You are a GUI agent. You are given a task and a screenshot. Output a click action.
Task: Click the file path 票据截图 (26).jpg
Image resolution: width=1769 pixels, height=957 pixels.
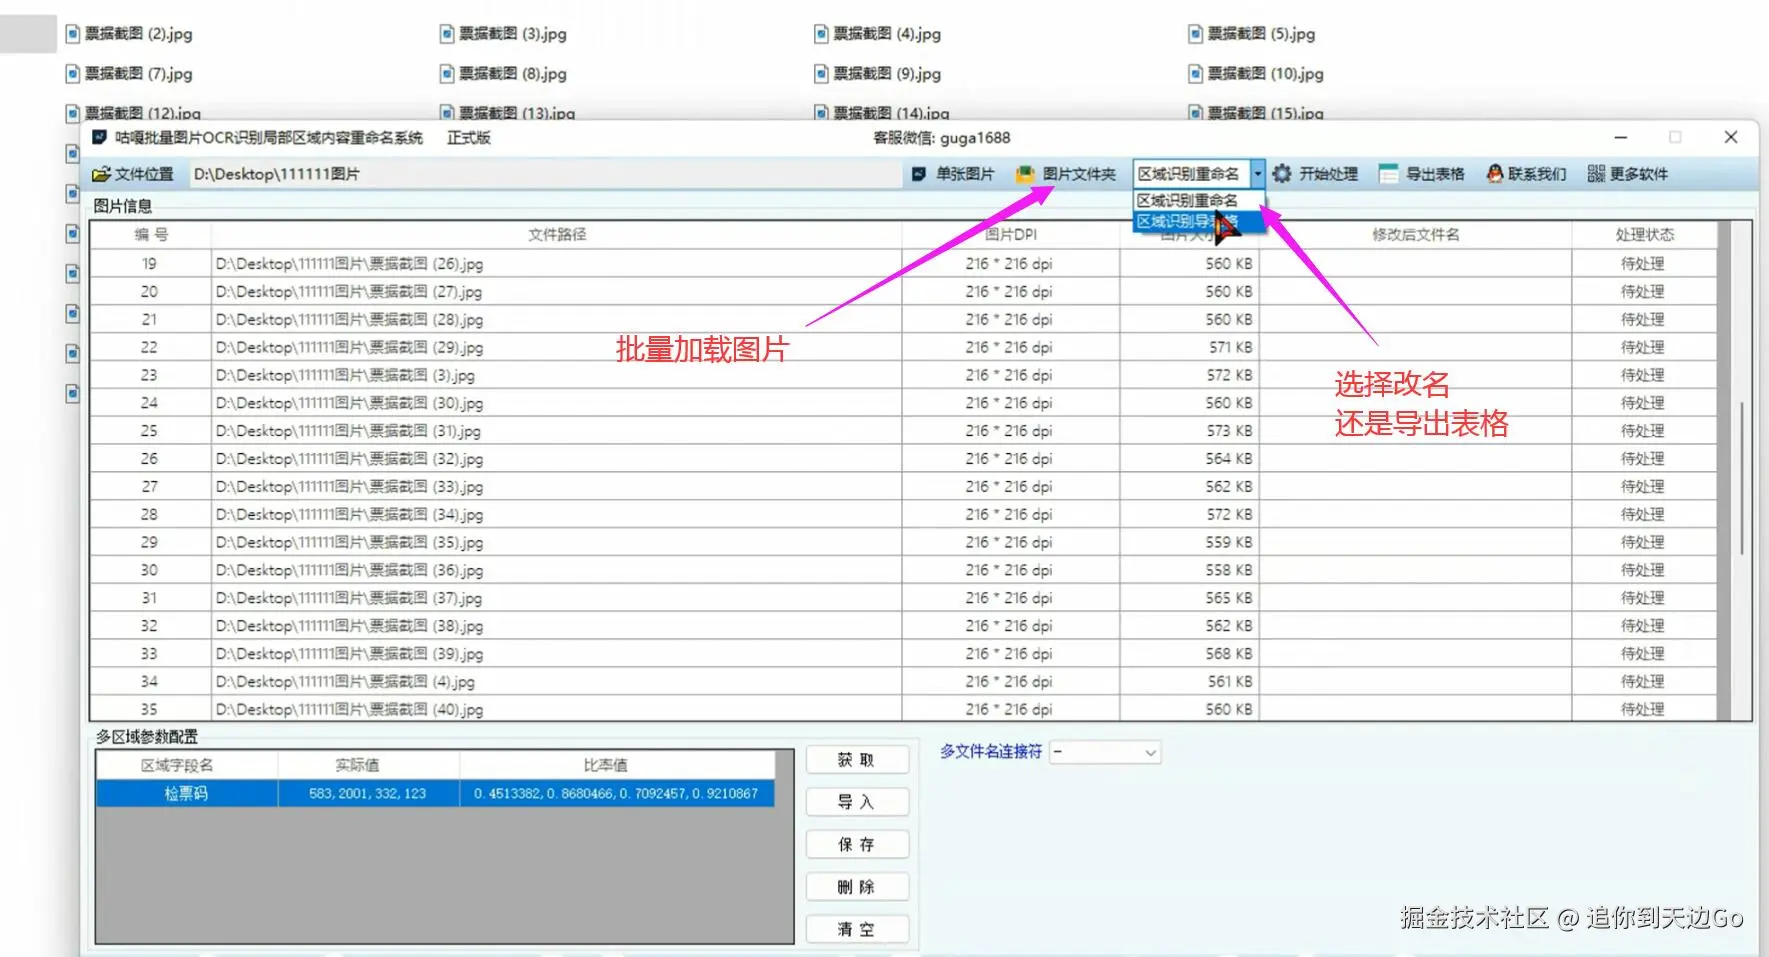point(349,264)
